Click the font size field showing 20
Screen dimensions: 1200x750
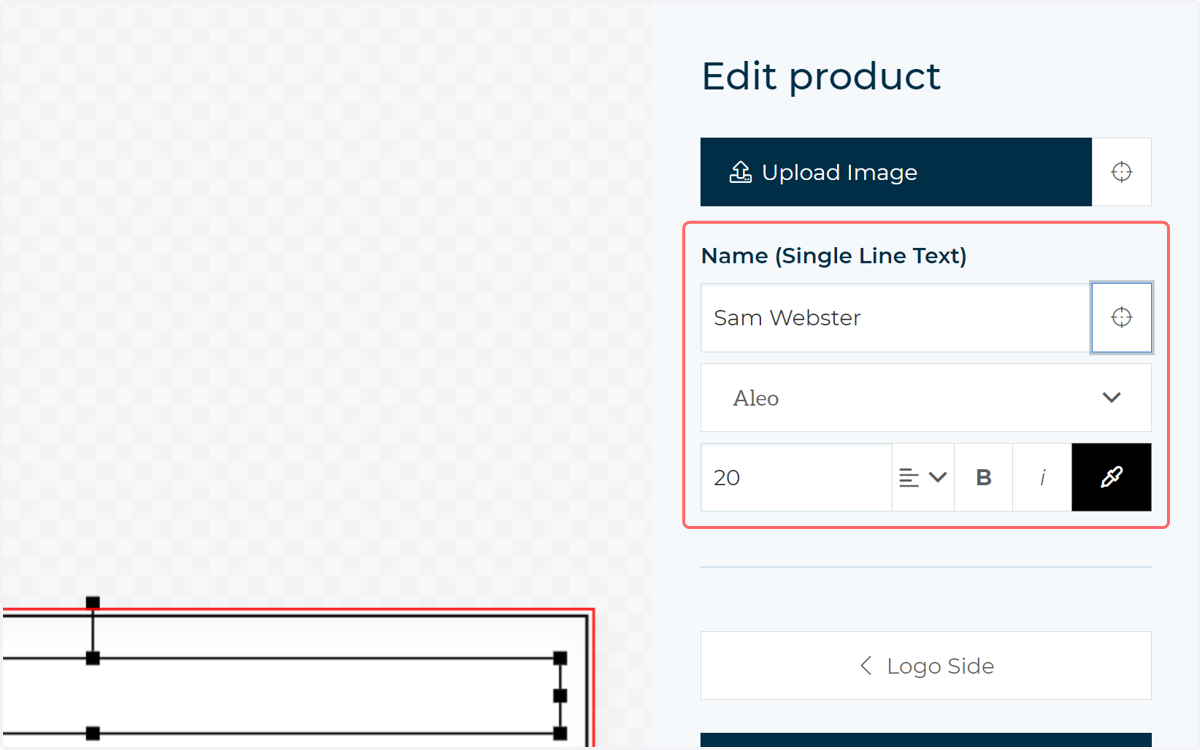pos(796,478)
